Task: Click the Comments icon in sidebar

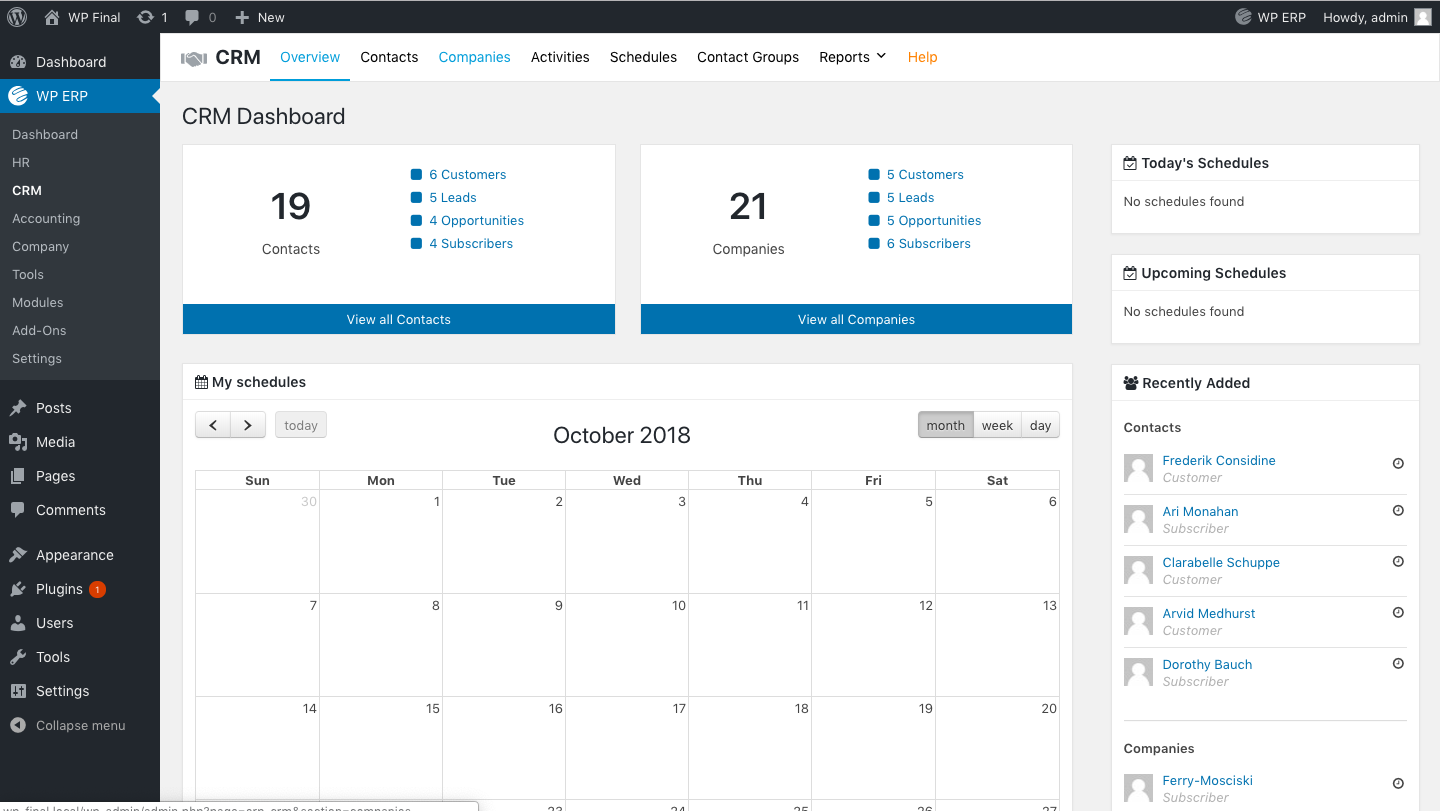Action: (x=18, y=510)
